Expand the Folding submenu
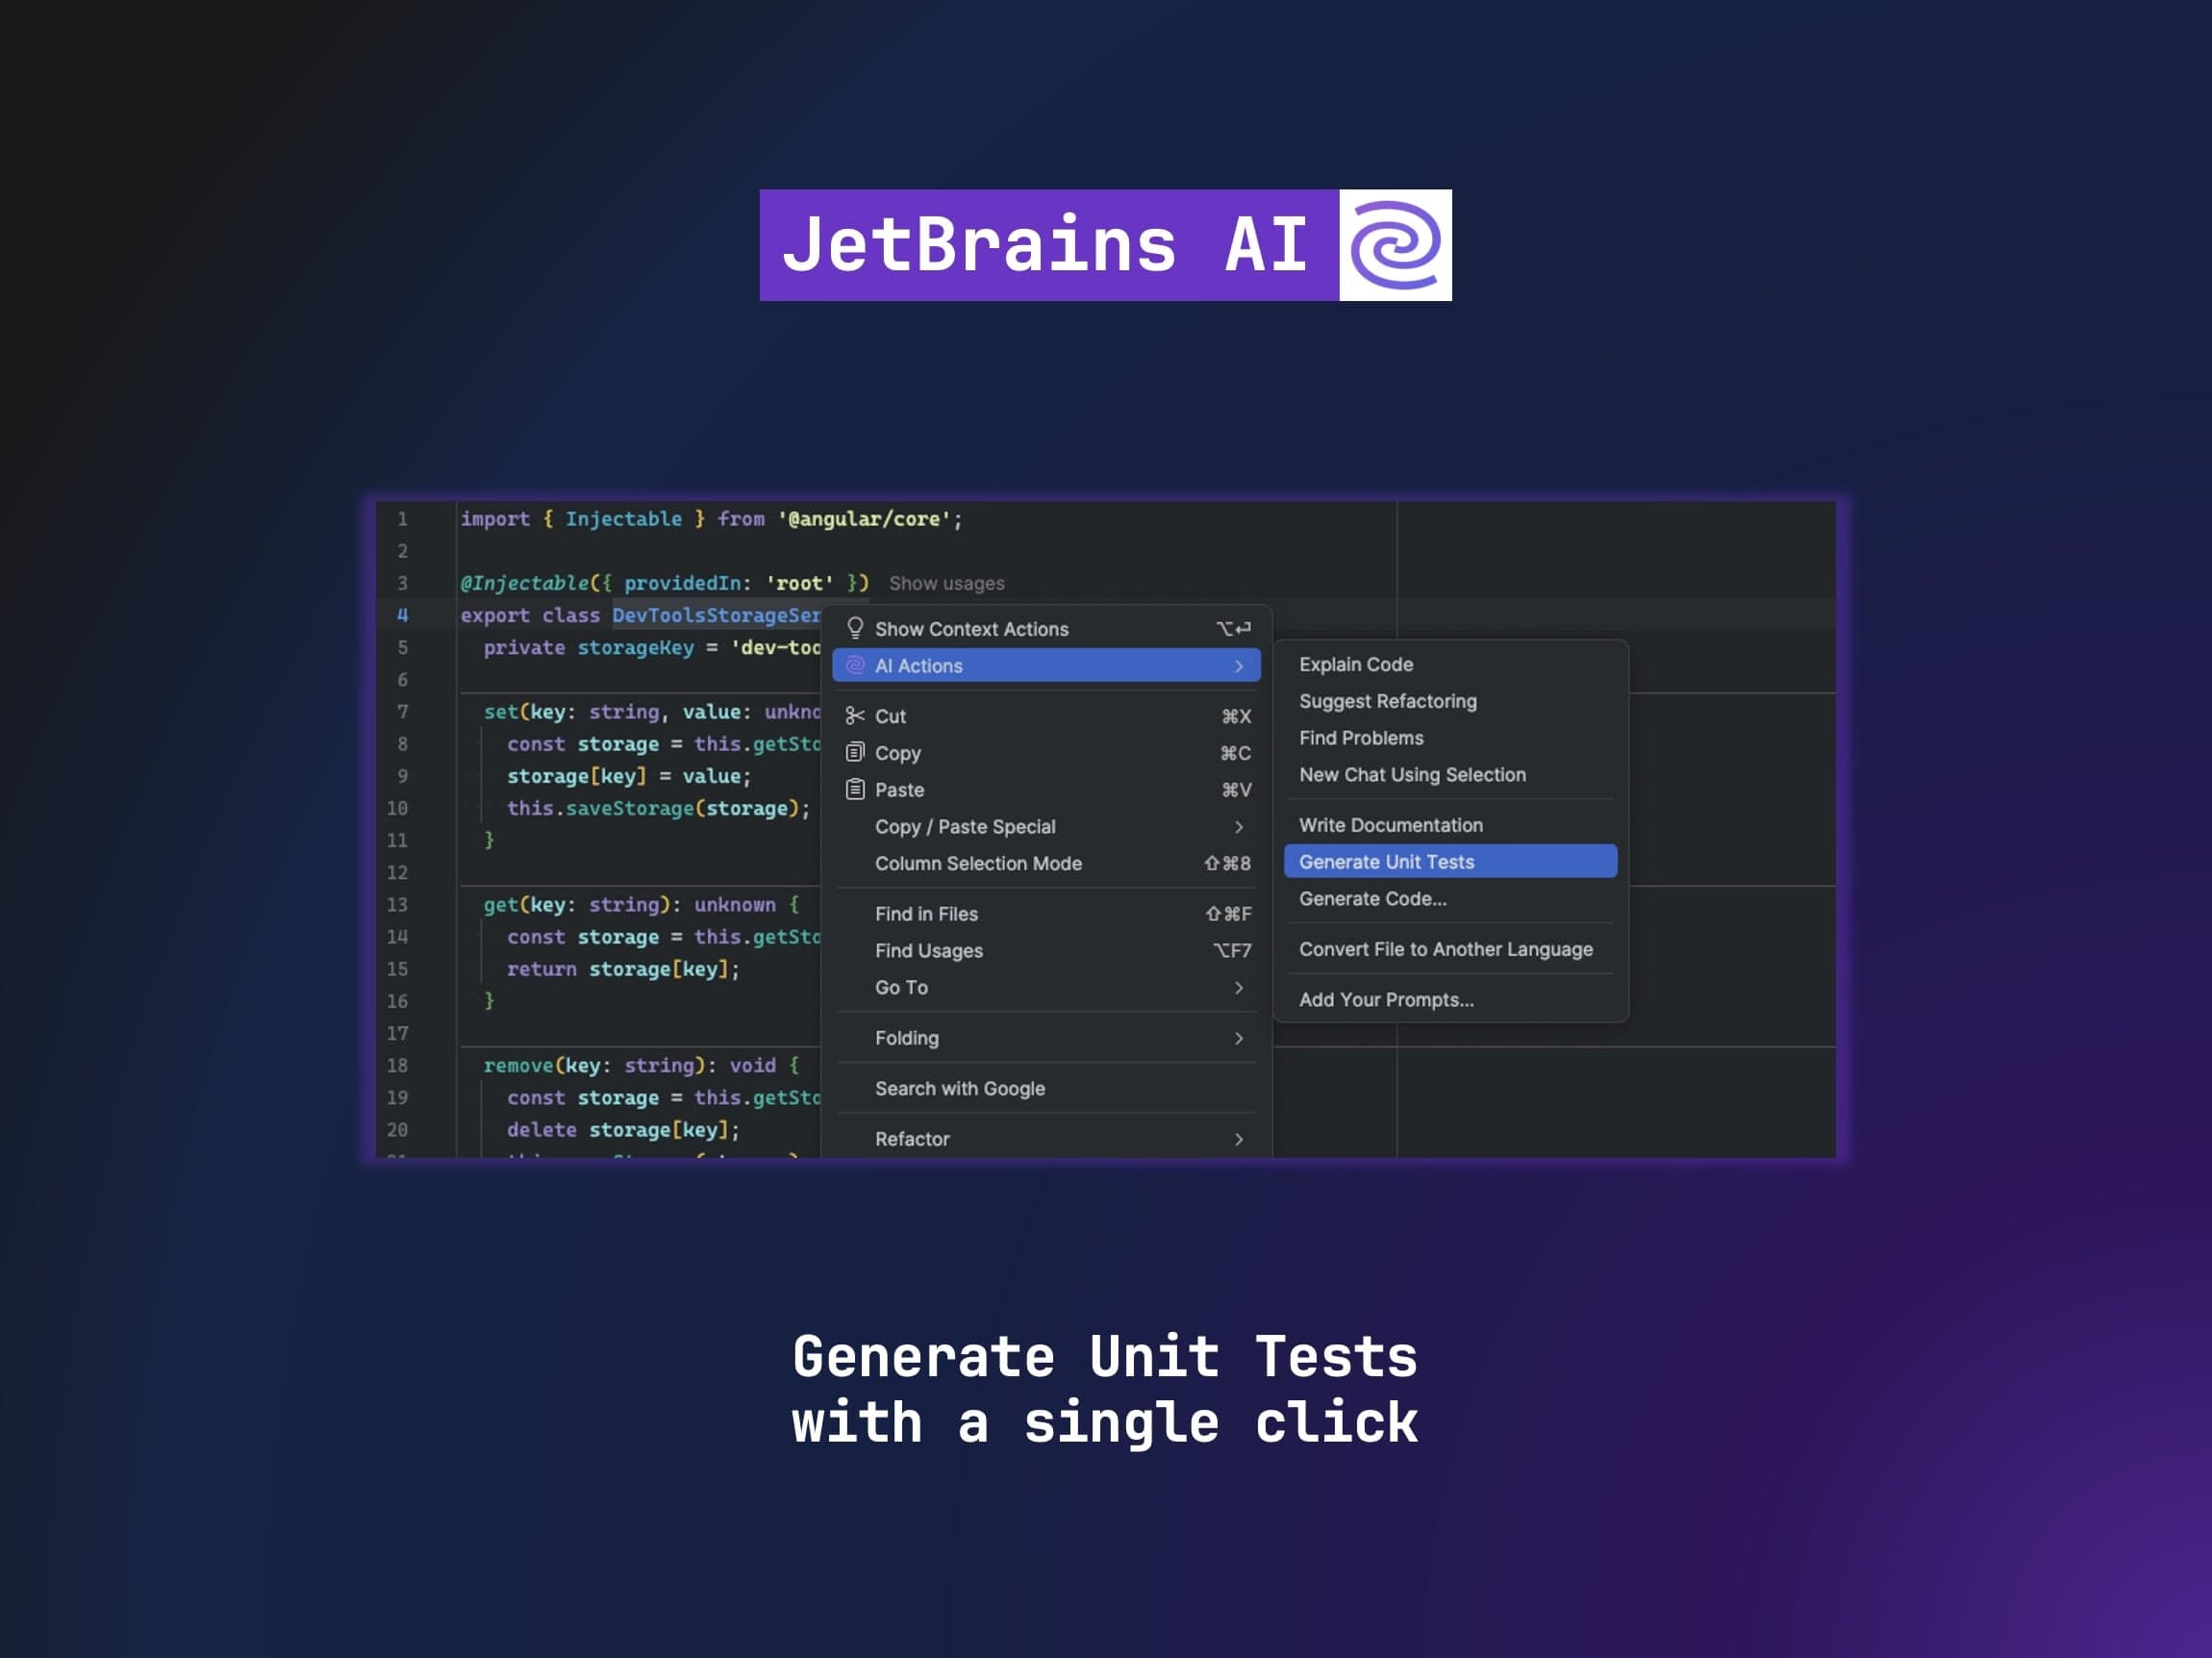Screen dimensions: 2212x1658 point(906,1038)
